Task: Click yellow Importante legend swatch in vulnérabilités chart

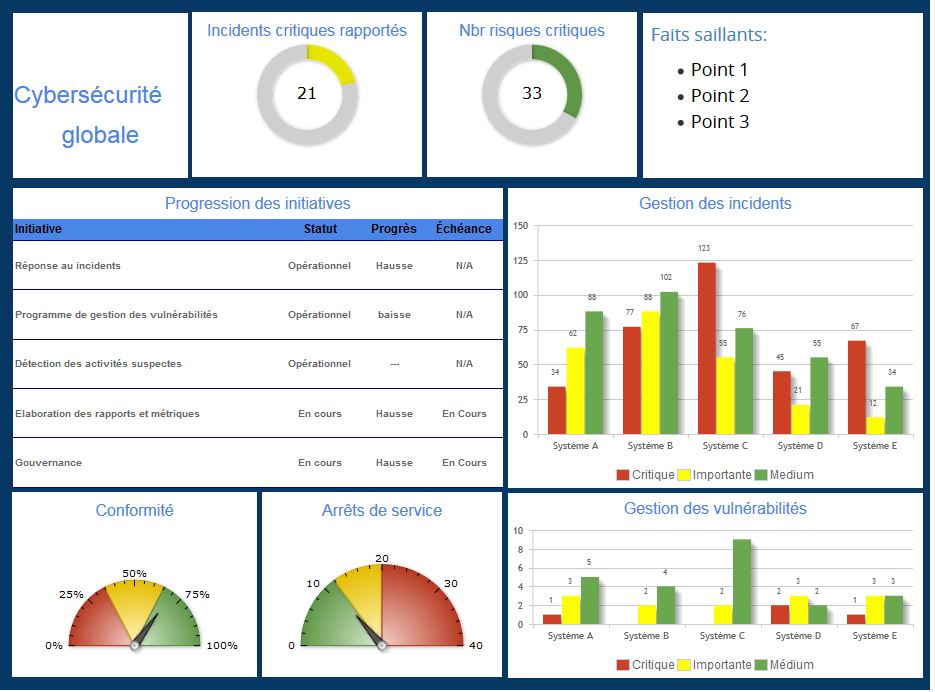Action: (x=684, y=665)
